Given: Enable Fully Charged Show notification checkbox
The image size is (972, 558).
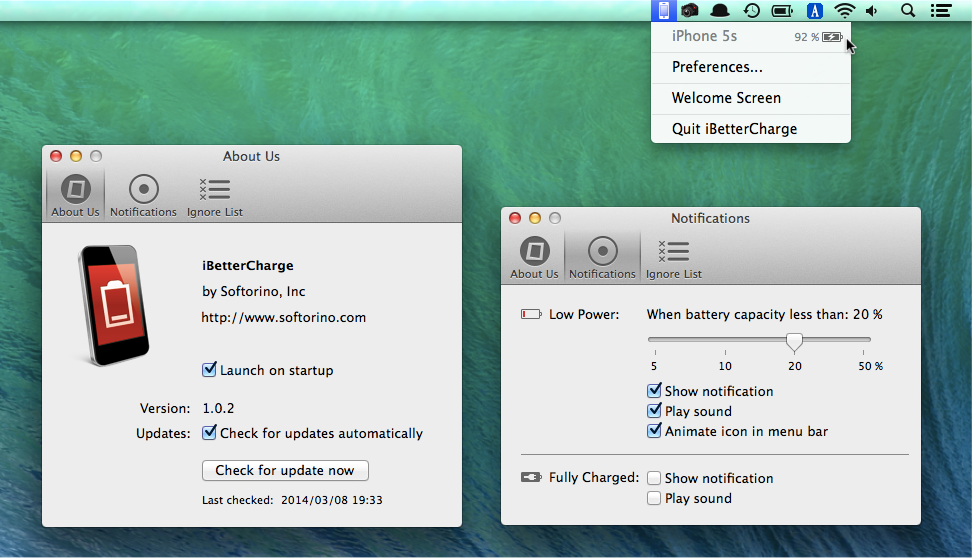Looking at the screenshot, I should pyautogui.click(x=654, y=478).
